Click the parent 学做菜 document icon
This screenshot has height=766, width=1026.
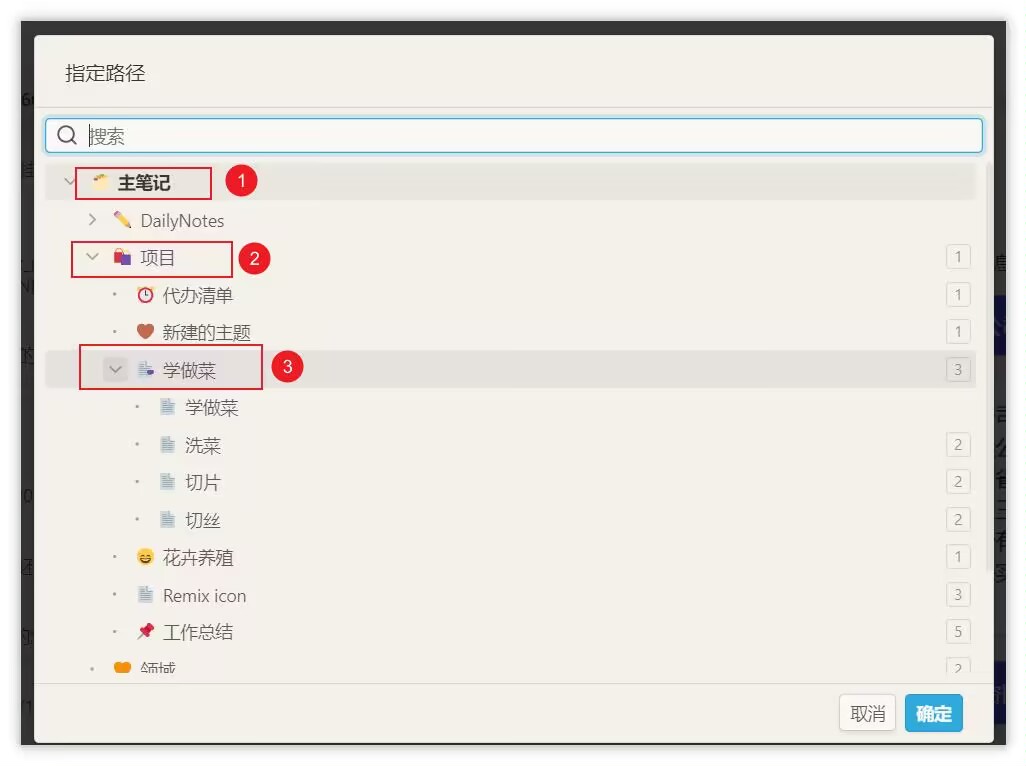pyautogui.click(x=145, y=370)
